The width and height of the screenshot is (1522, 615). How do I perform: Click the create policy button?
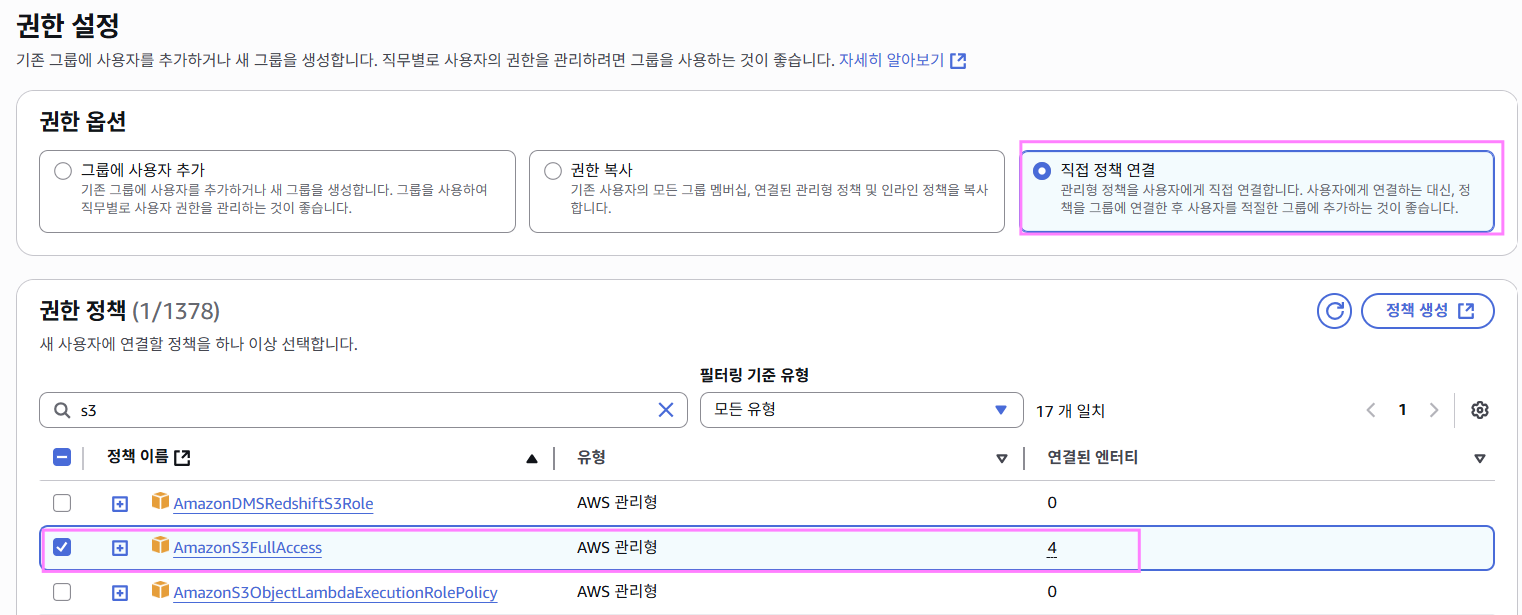click(1428, 311)
